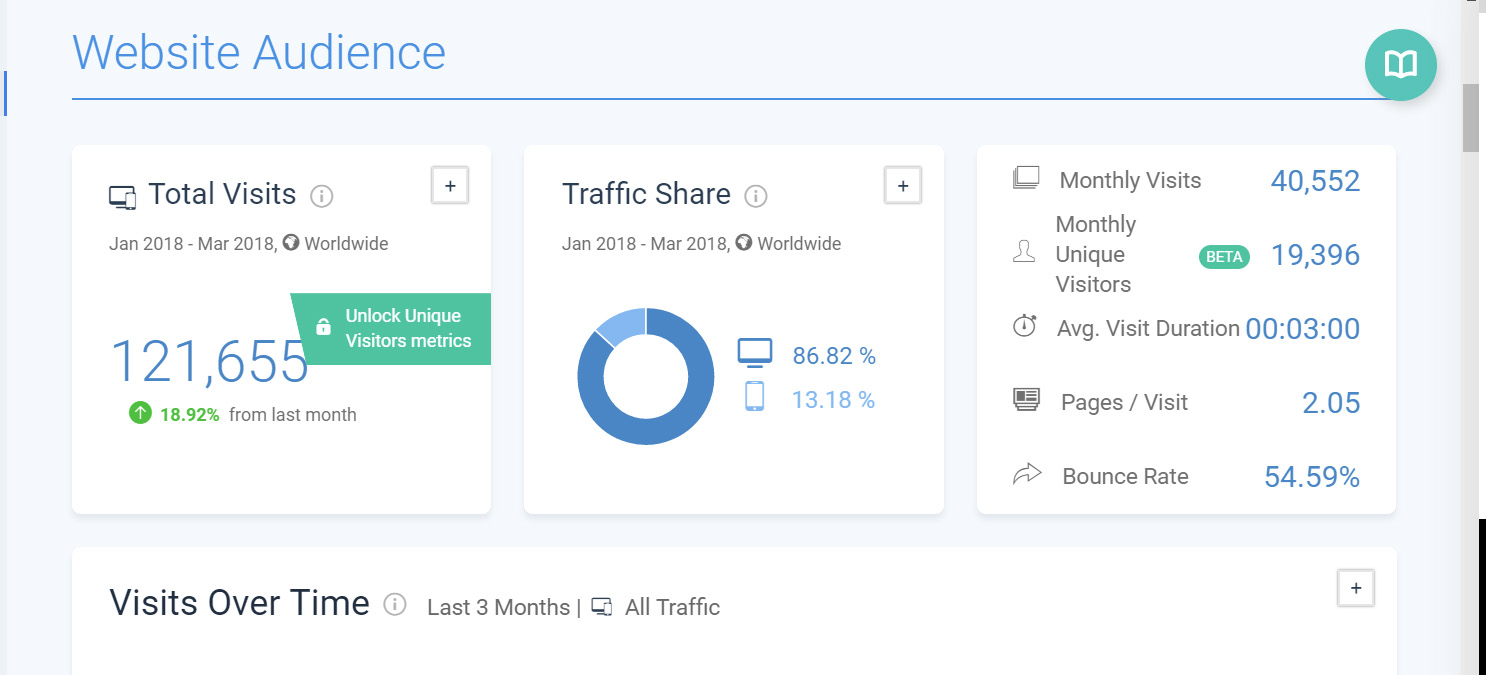Expand the Total Visits card with plus

(450, 186)
